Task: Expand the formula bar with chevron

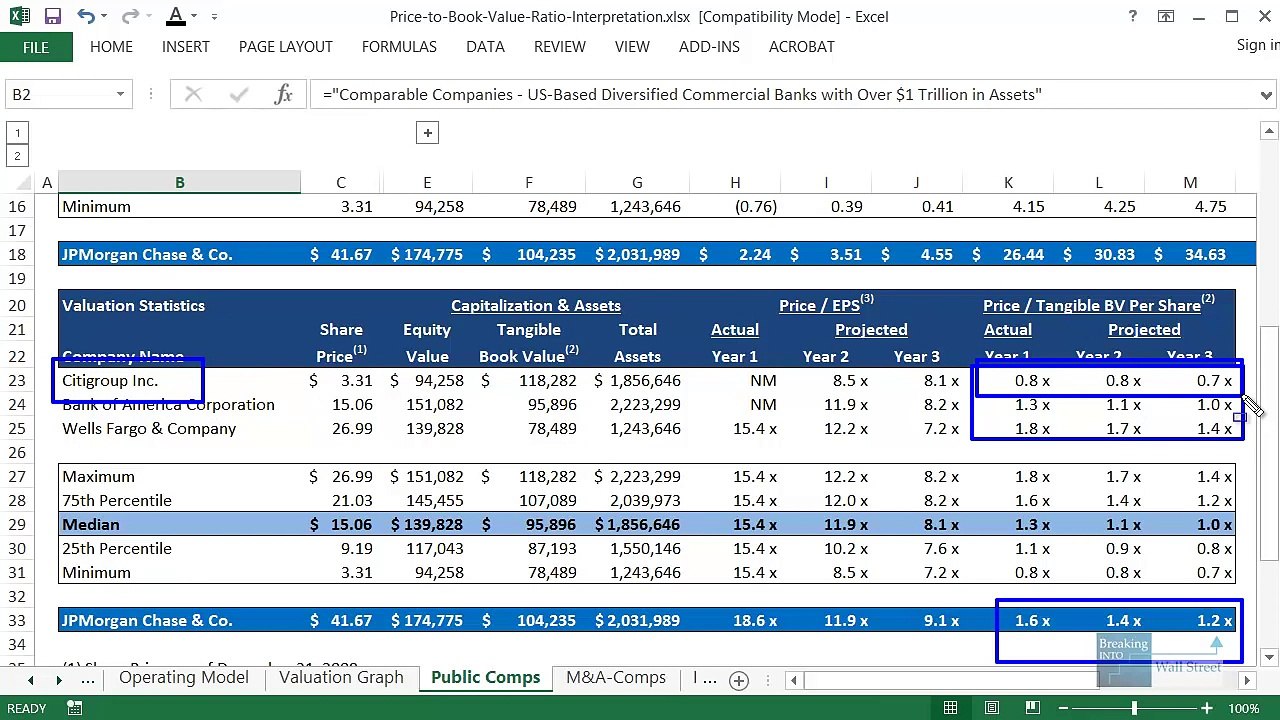Action: 1267,95
